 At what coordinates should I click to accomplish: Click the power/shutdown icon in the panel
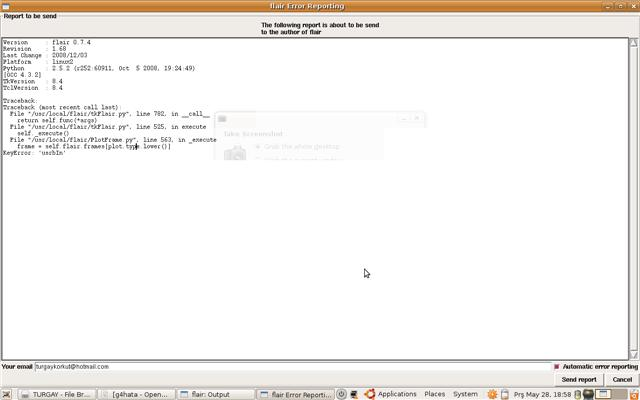(341, 394)
